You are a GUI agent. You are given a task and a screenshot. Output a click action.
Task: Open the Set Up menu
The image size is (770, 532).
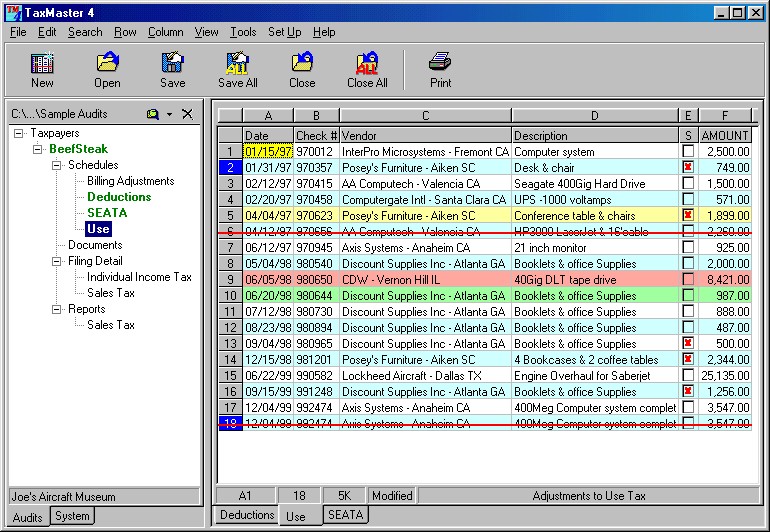285,32
